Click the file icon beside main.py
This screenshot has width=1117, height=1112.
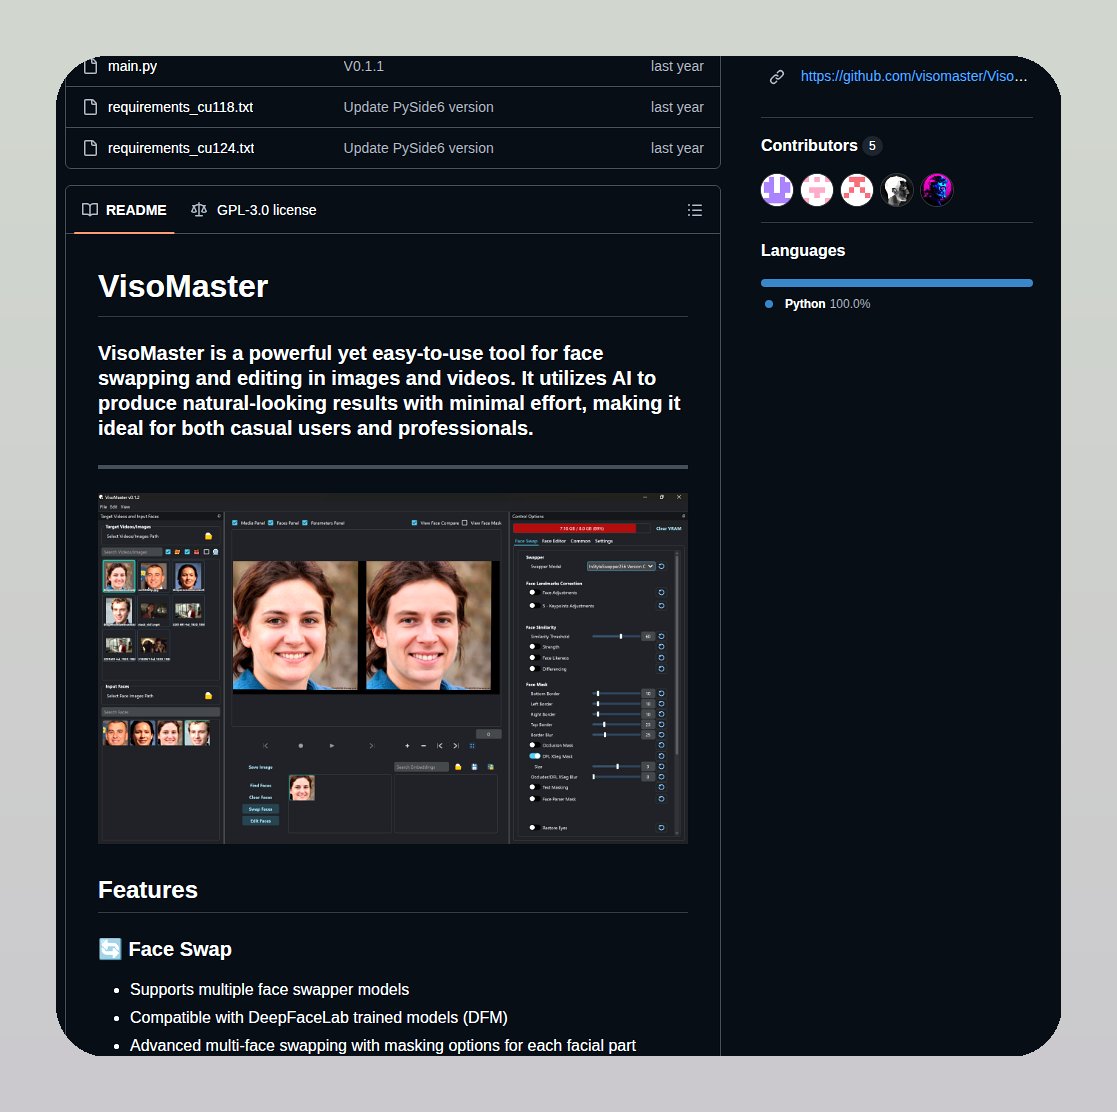click(x=90, y=66)
